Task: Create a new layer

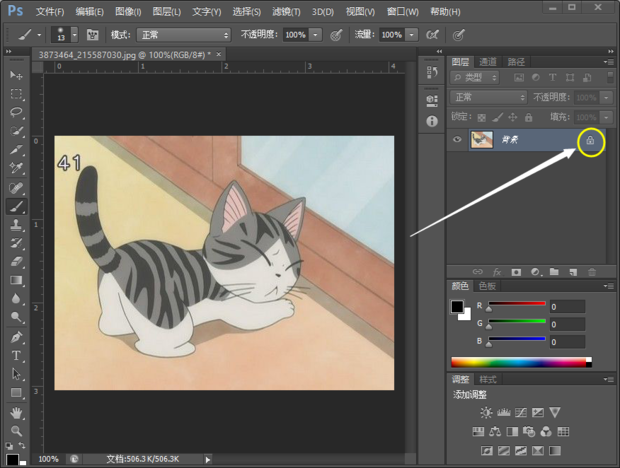Action: tap(573, 272)
